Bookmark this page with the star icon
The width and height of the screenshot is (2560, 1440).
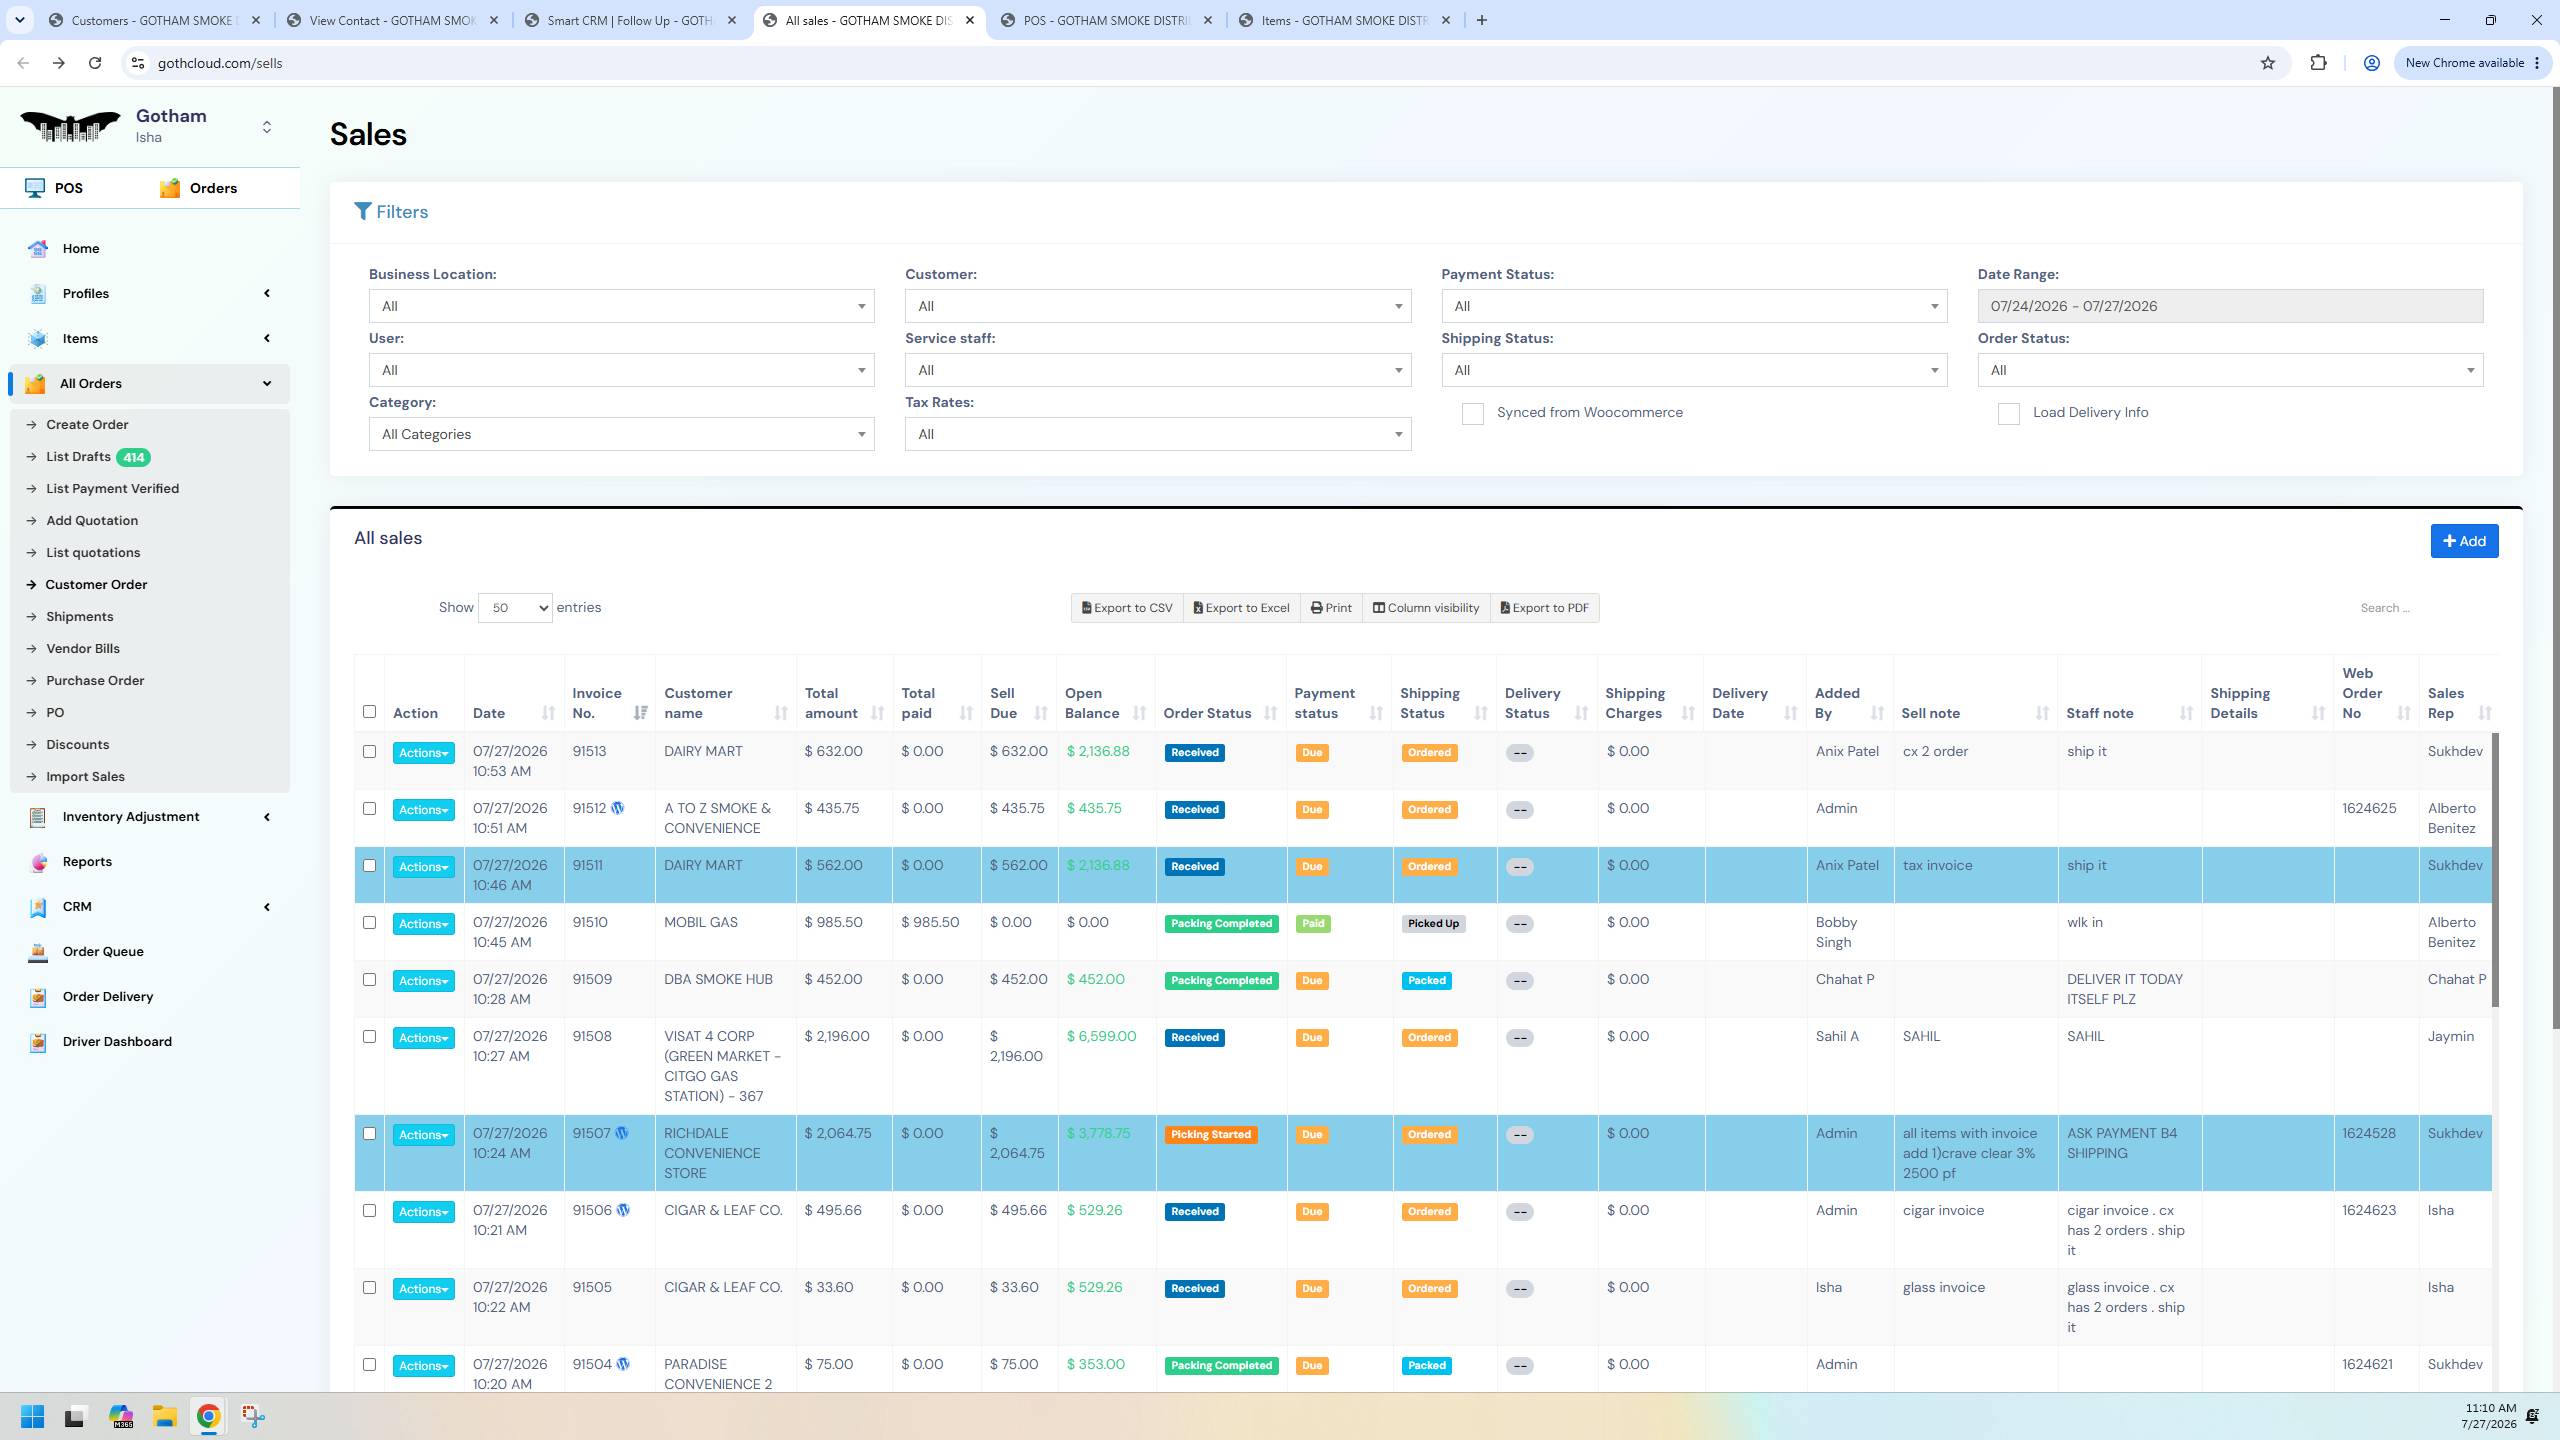[x=2267, y=63]
